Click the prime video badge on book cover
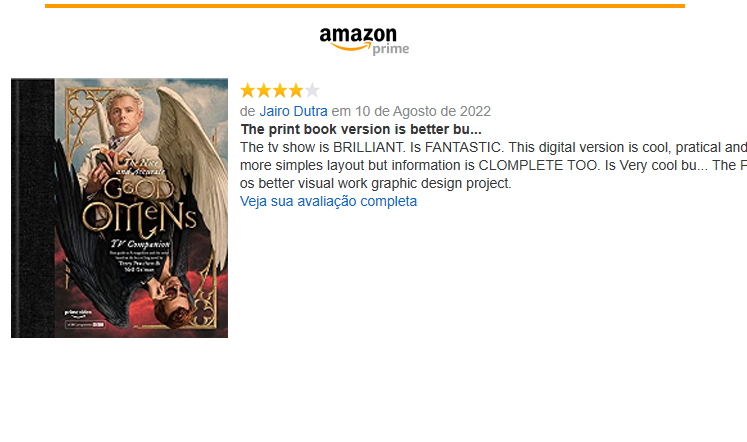747x442 pixels. pyautogui.click(x=78, y=313)
